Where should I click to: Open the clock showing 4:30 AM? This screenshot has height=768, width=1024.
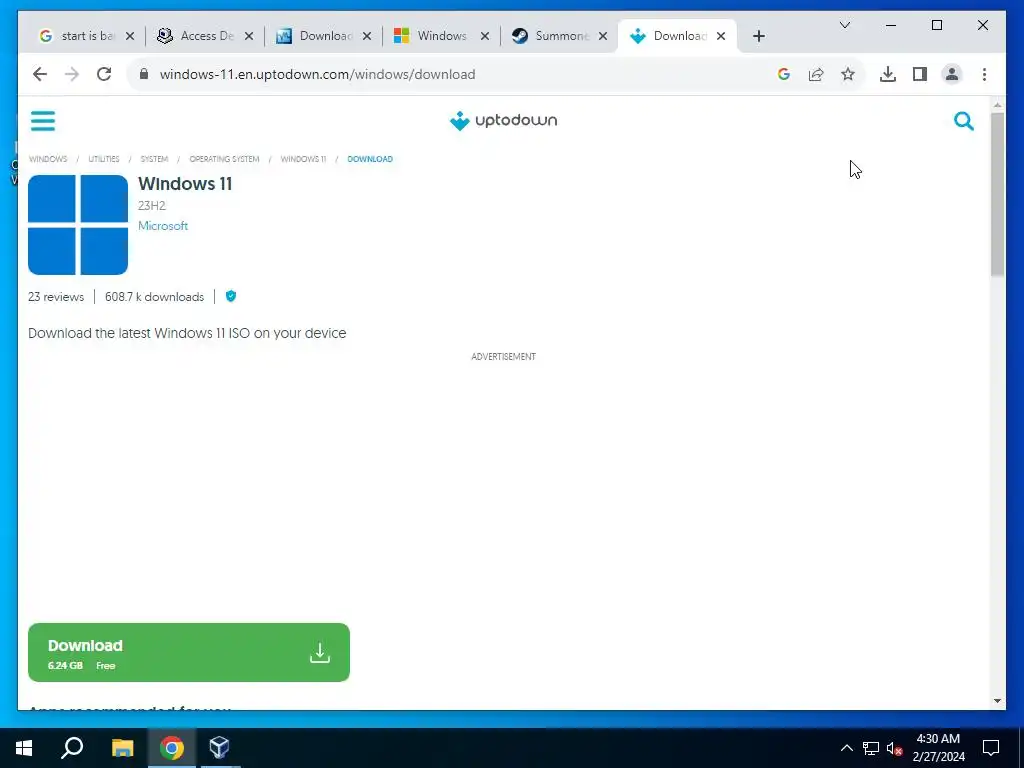click(x=938, y=748)
